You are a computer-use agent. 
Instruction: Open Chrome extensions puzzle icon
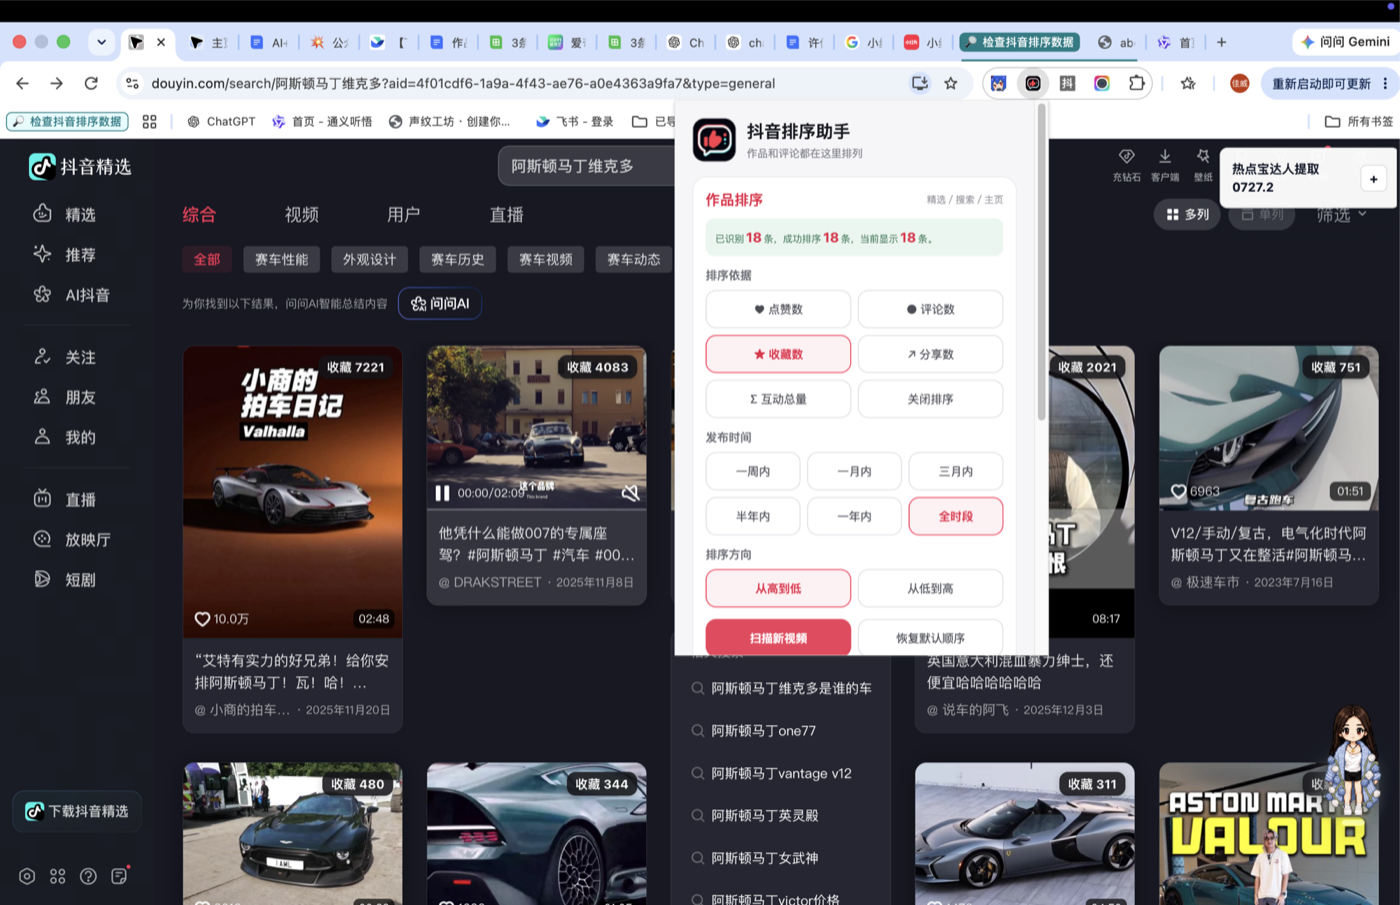(x=1137, y=83)
